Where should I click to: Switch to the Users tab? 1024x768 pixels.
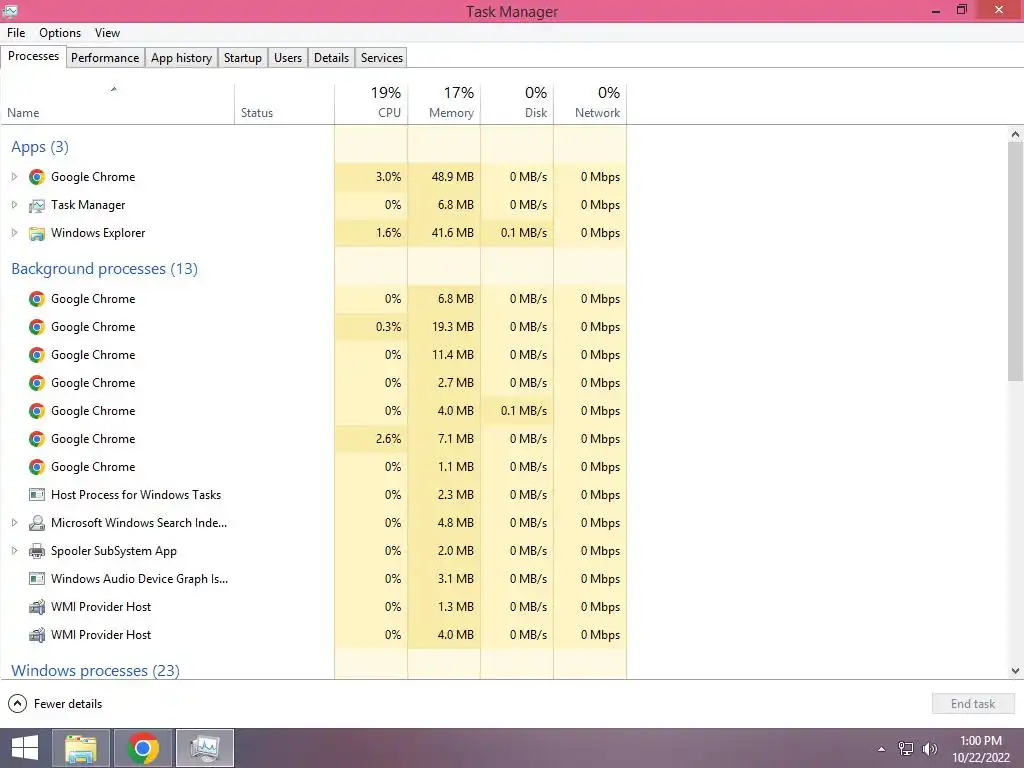click(x=288, y=57)
